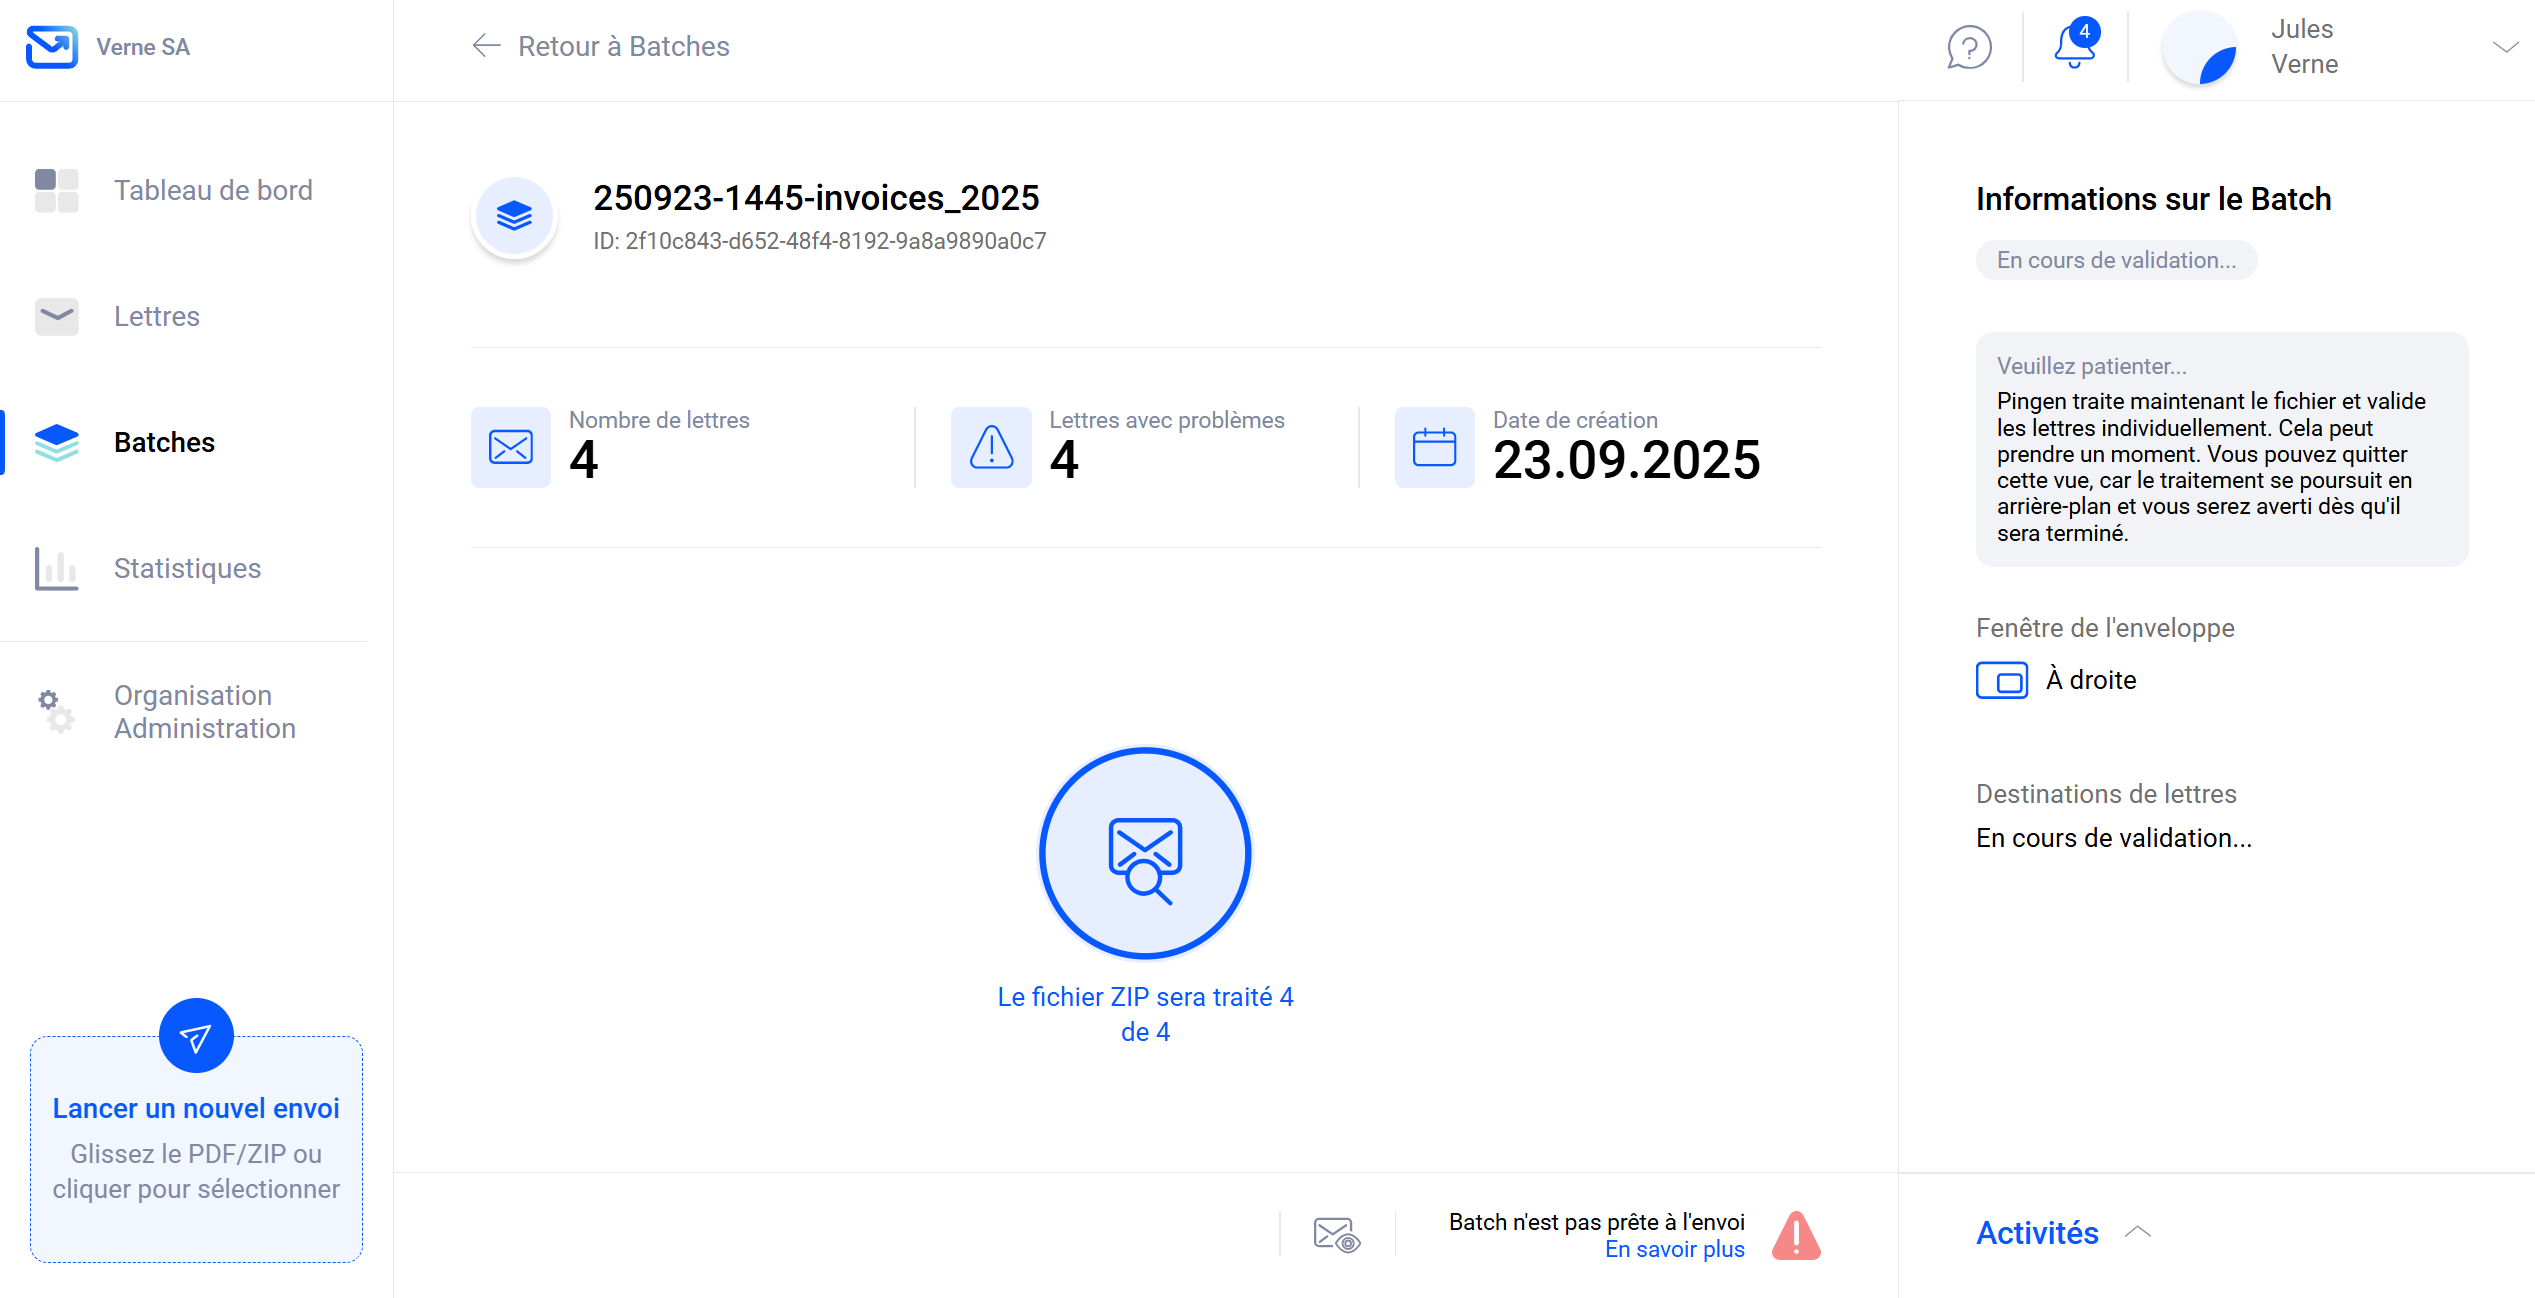Click the right envelope window icon
2535x1298 pixels.
click(x=2001, y=680)
